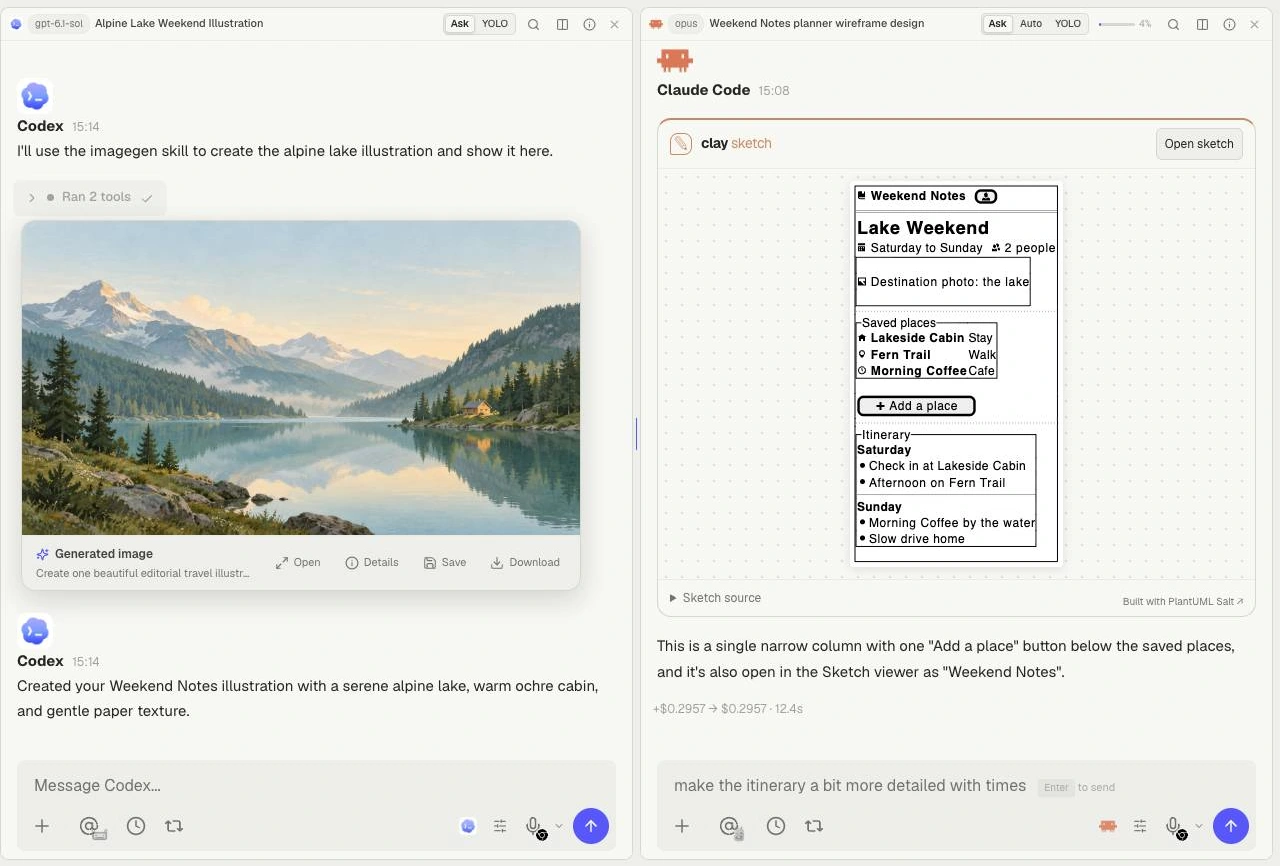Click split-view icon in Codex pane header
Viewport: 1280px width, 866px height.
[562, 24]
